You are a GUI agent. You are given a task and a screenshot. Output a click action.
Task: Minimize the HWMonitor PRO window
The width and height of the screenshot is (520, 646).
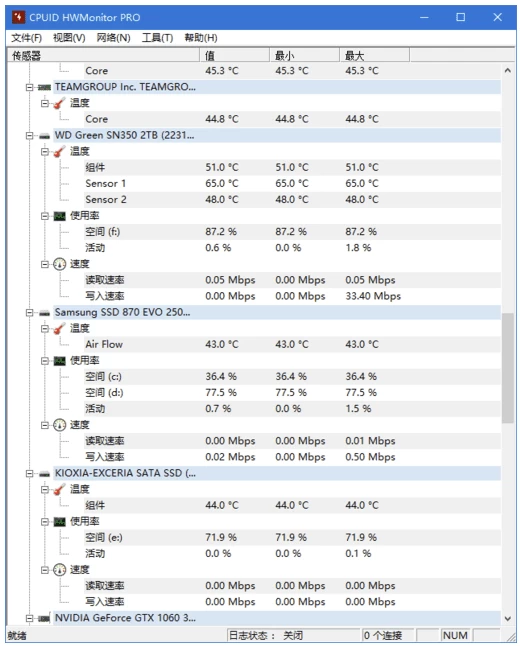point(424,17)
